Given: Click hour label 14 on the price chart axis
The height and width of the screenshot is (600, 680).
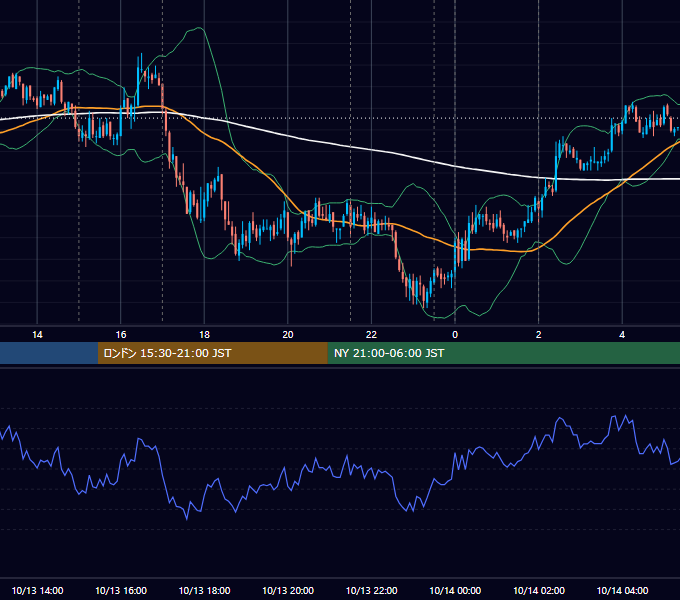Looking at the screenshot, I should point(37,335).
